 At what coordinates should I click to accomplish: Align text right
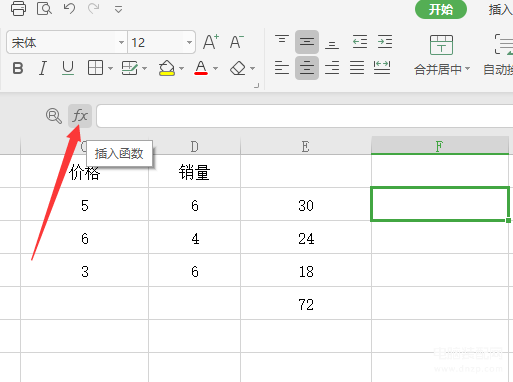pyautogui.click(x=332, y=68)
